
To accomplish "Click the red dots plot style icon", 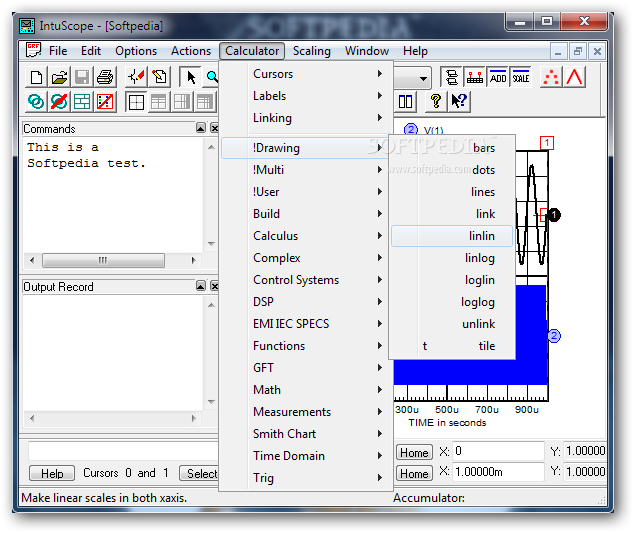I will click(551, 77).
